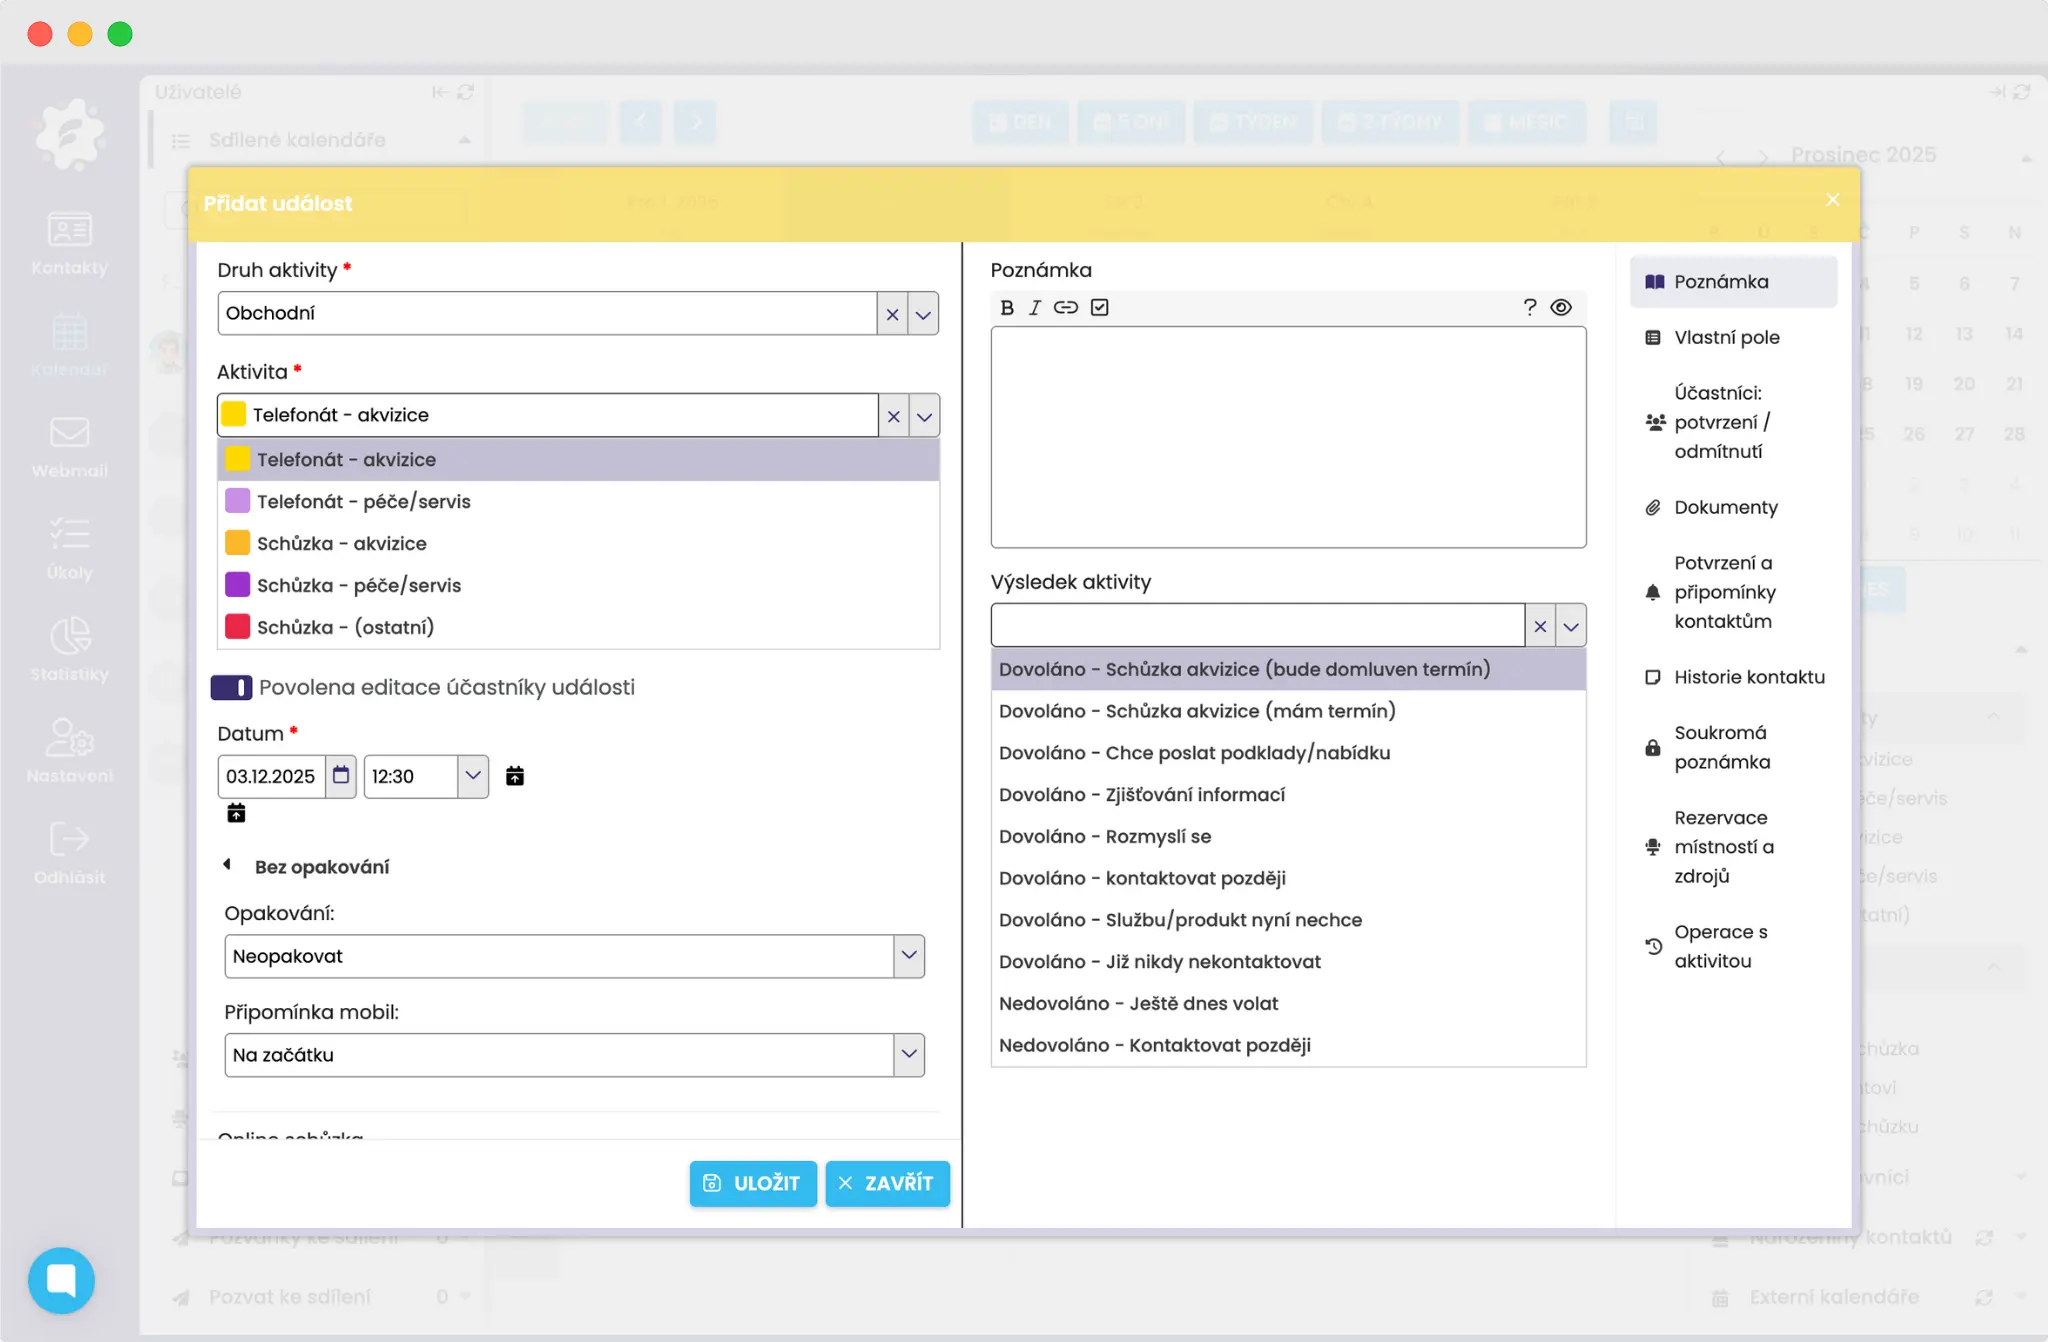
Task: Click the ULOŽIT button
Action: point(753,1183)
